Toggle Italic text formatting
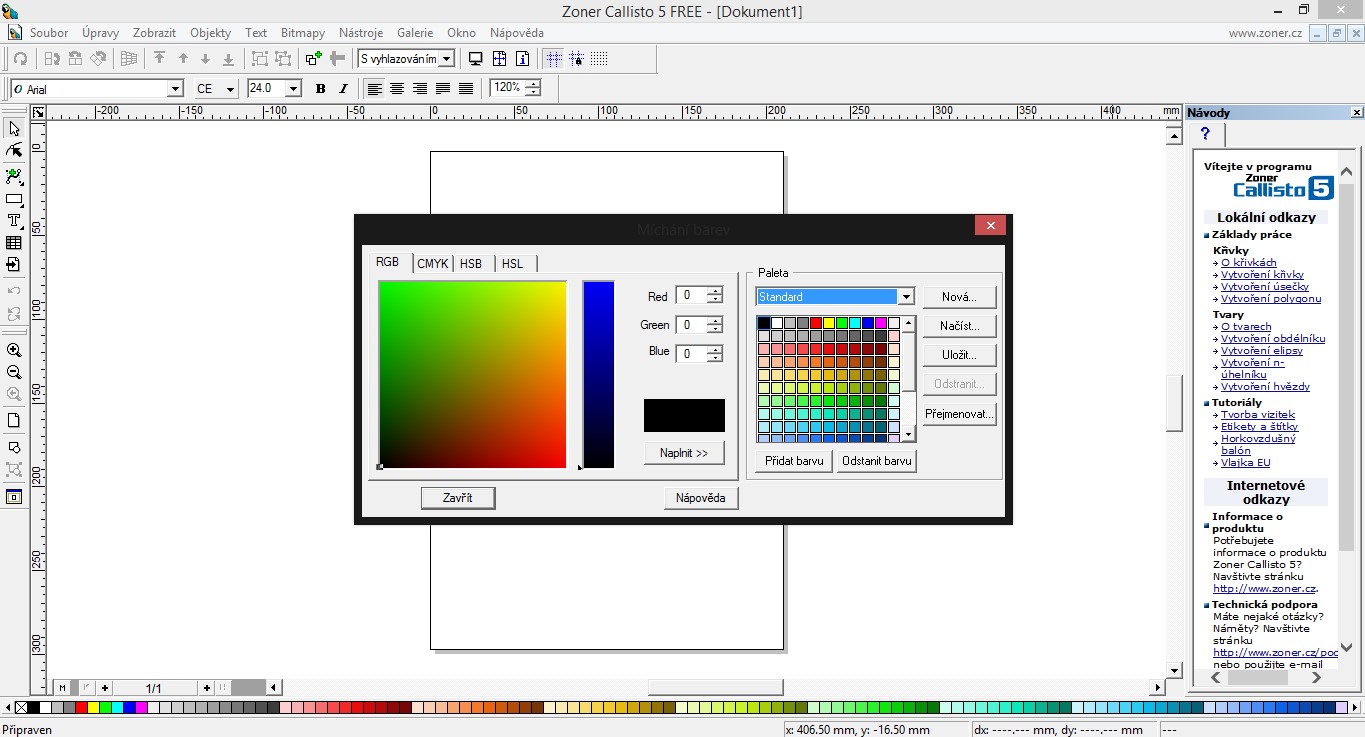 pos(344,89)
